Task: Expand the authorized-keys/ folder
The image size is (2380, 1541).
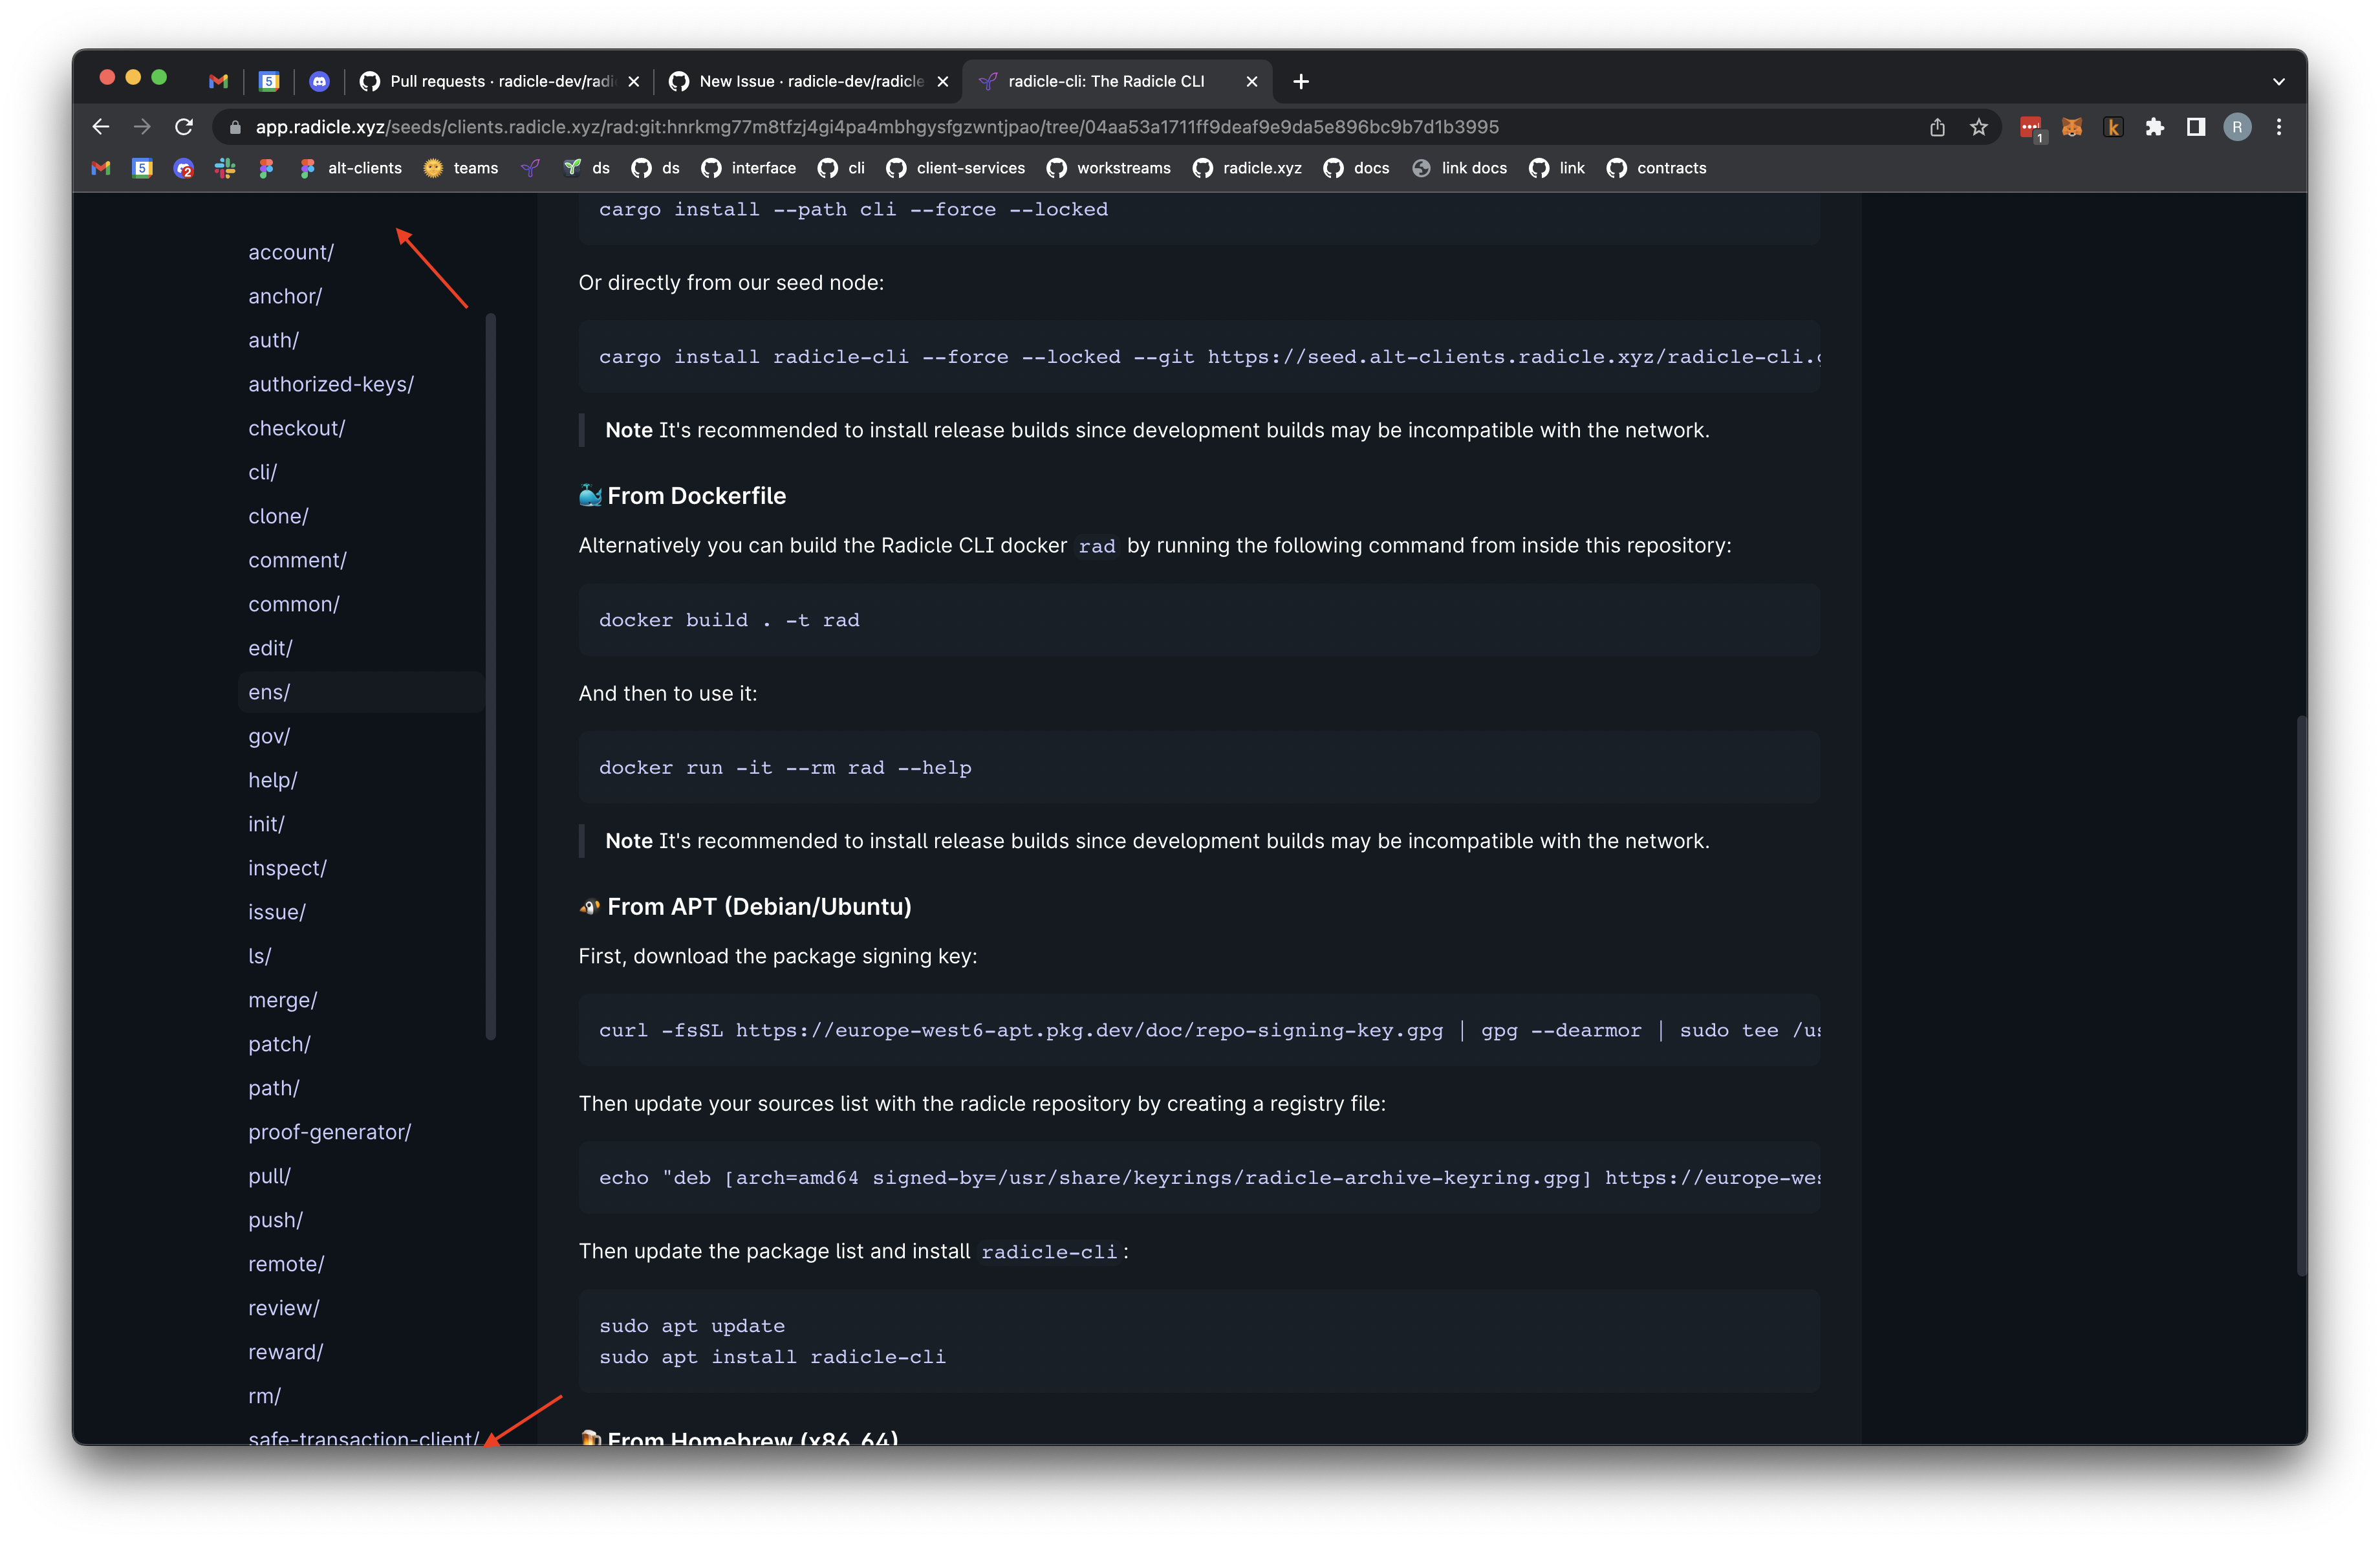Action: 331,384
